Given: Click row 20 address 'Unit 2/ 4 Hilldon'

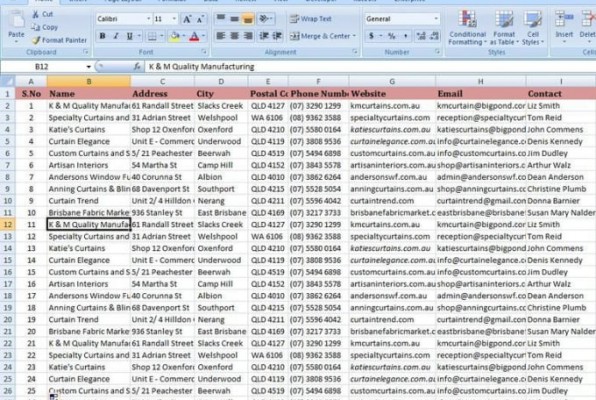Looking at the screenshot, I should coord(162,319).
